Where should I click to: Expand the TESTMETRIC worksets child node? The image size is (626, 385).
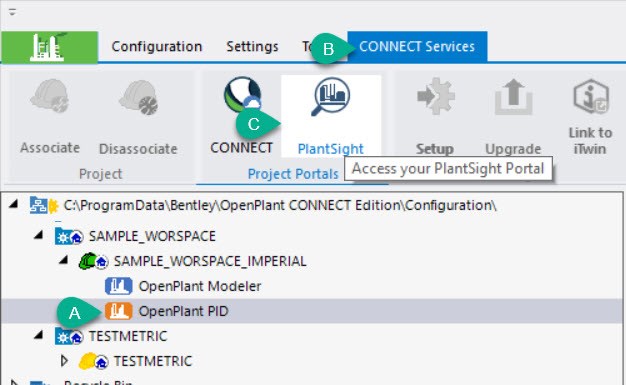[x=64, y=361]
